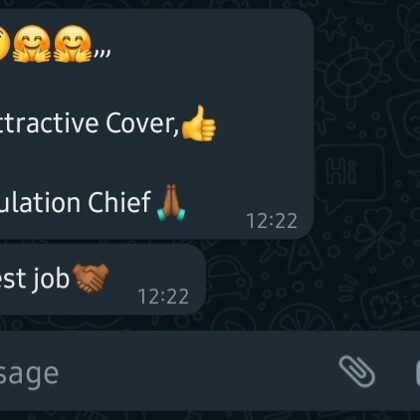Image resolution: width=420 pixels, height=420 pixels.
Task: Select the message bubble ending with Chief
Action: coord(156,124)
